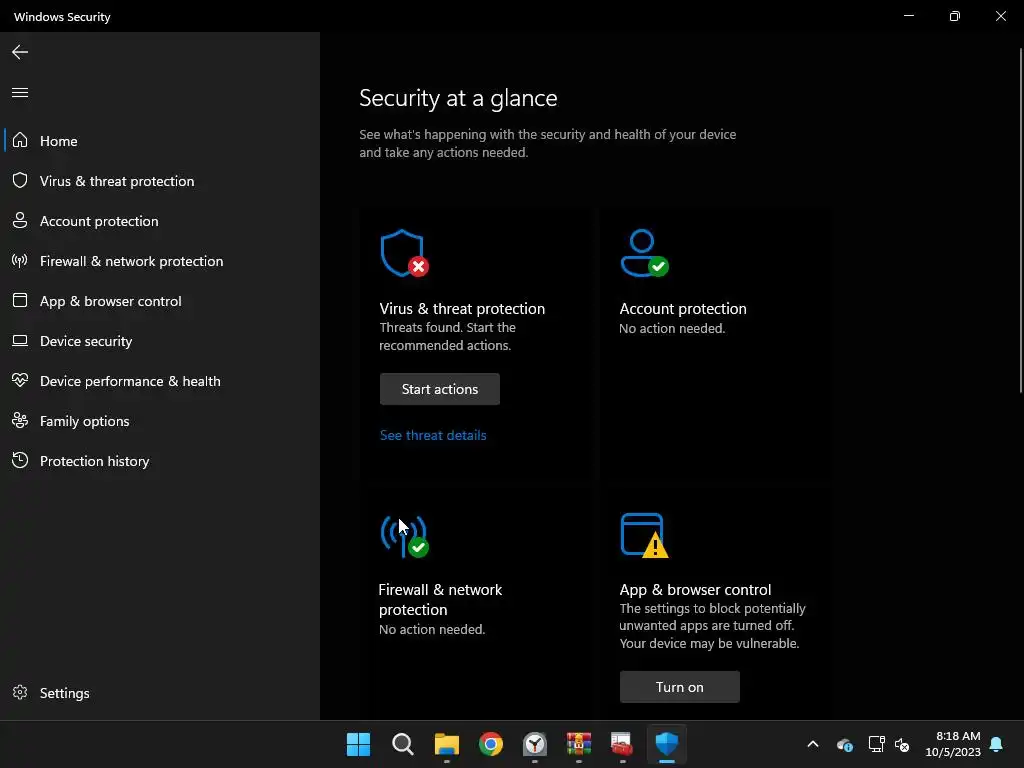Click the OneDrive cloud tray icon

pos(844,744)
